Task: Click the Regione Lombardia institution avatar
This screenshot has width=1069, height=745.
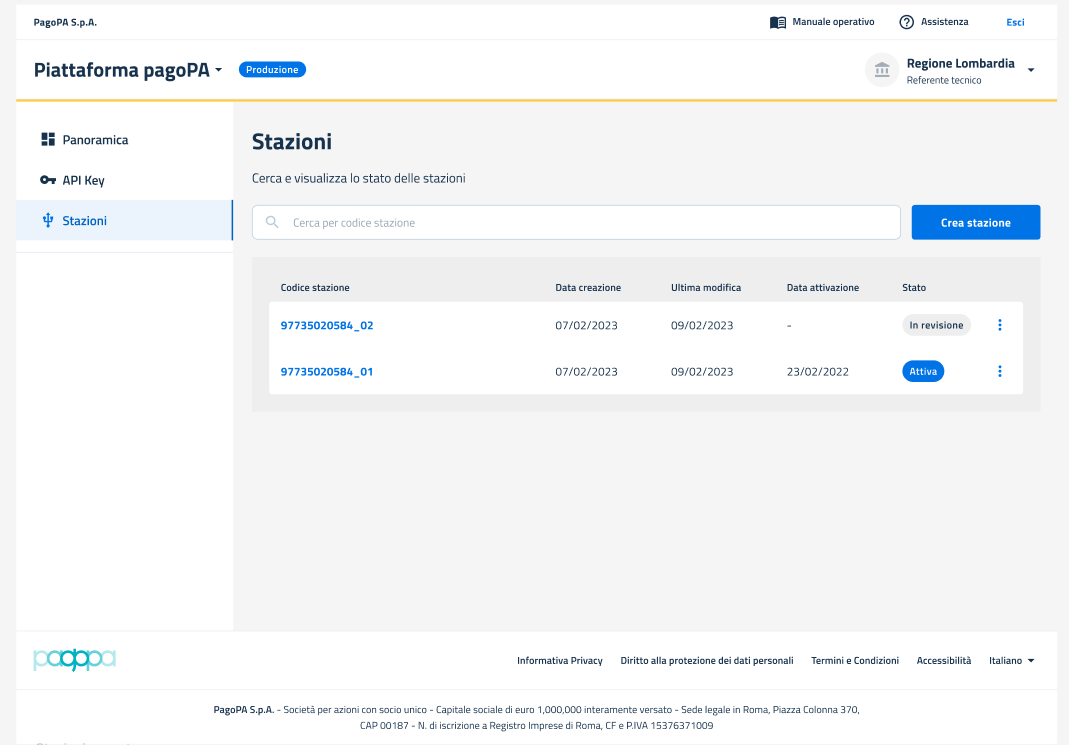Action: click(882, 70)
